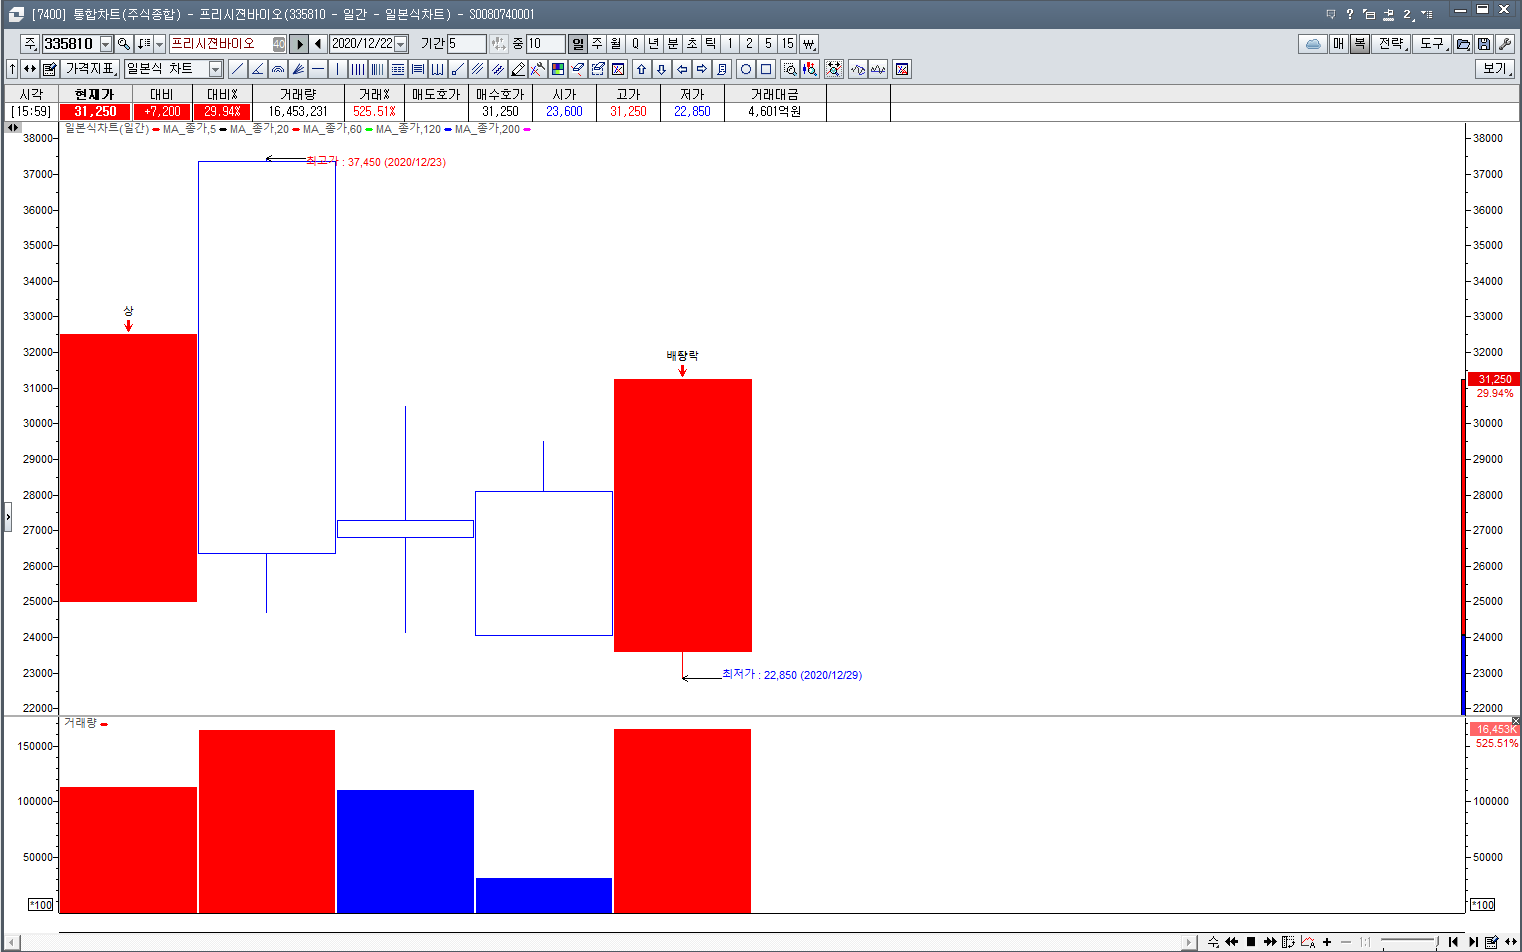This screenshot has width=1522, height=952.
Task: Click the wave pattern analysis icon
Action: 857,69
